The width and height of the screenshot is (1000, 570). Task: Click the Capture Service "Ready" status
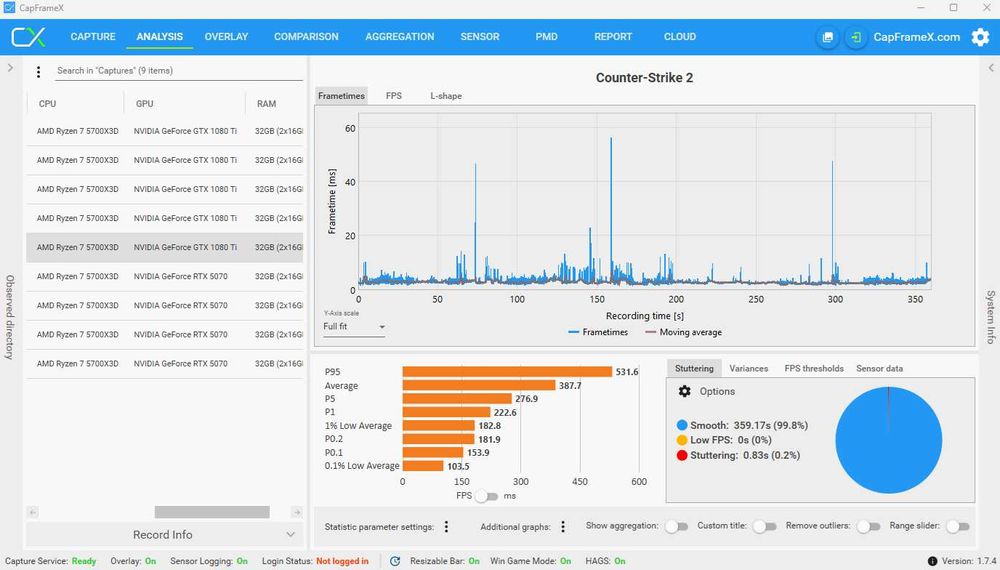84,561
